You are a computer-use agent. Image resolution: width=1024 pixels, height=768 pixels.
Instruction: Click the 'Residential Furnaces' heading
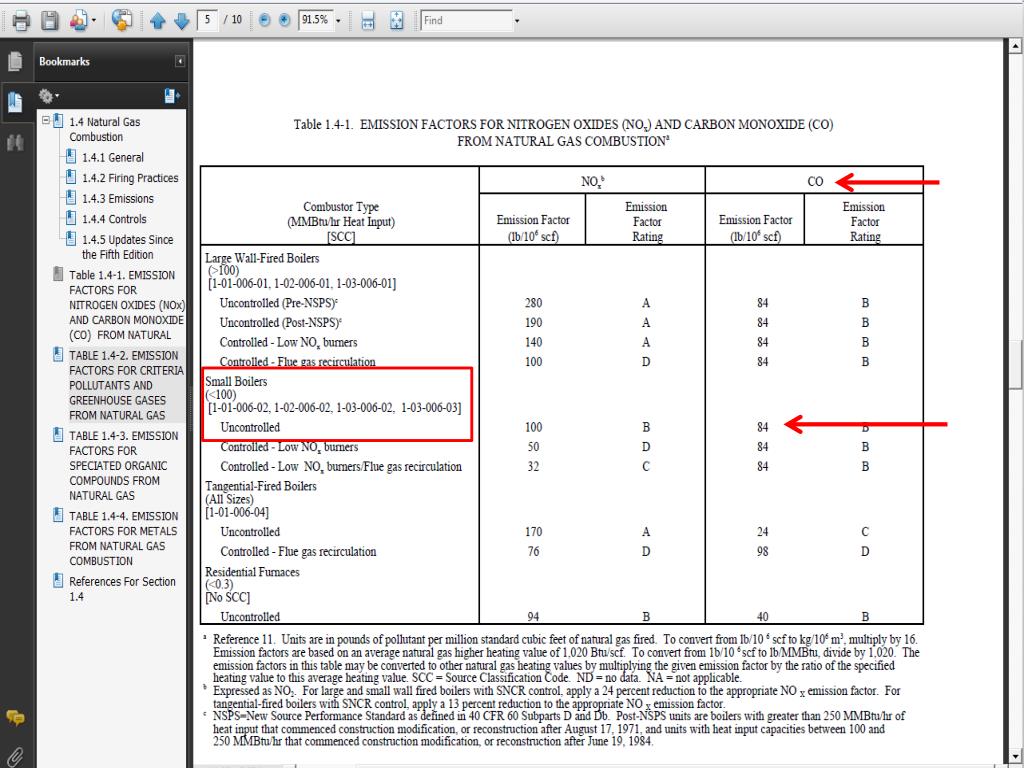(x=252, y=571)
